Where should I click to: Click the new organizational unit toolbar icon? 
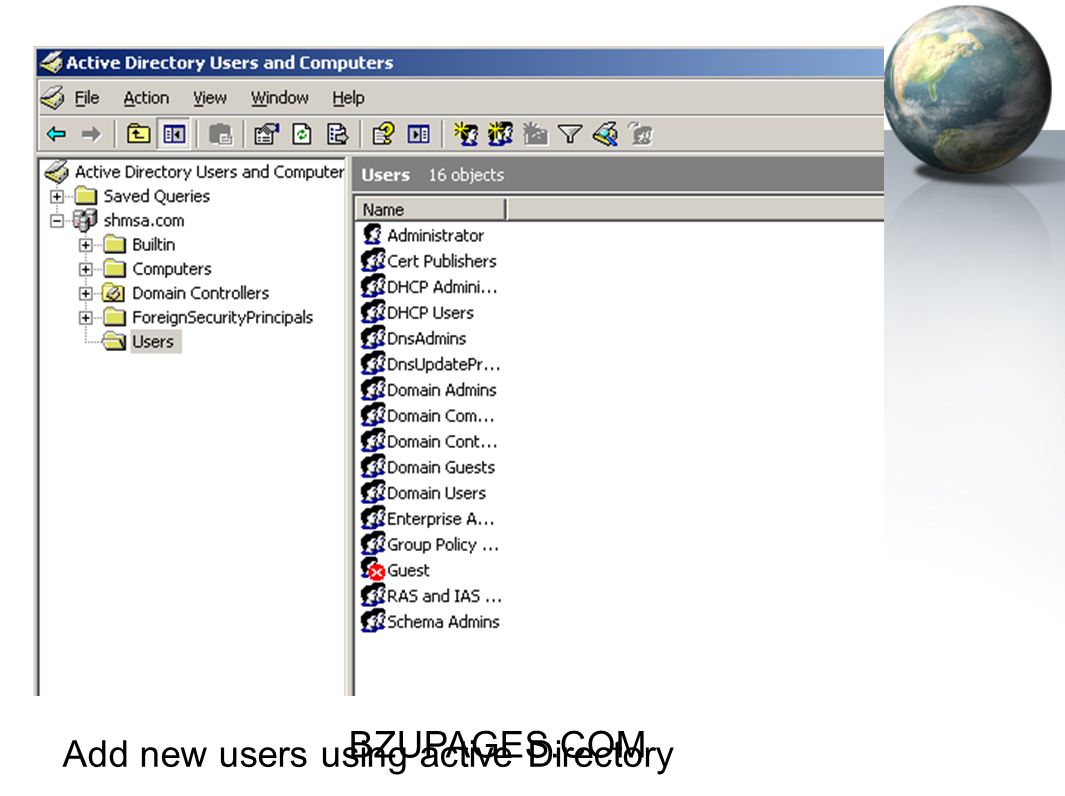[x=535, y=134]
